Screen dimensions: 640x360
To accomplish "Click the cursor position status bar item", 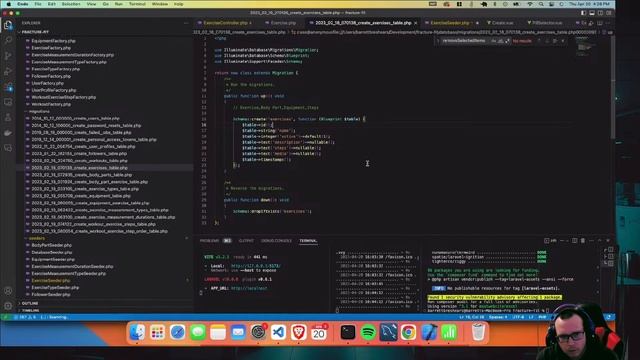I will pyautogui.click(x=472, y=317).
